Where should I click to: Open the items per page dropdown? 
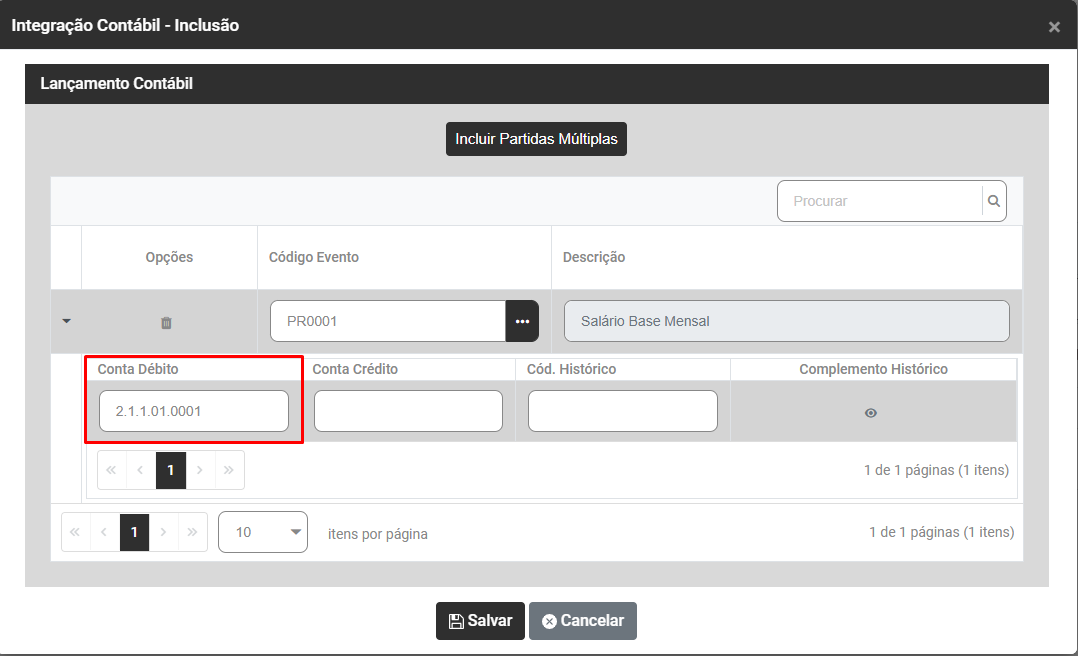(x=263, y=532)
